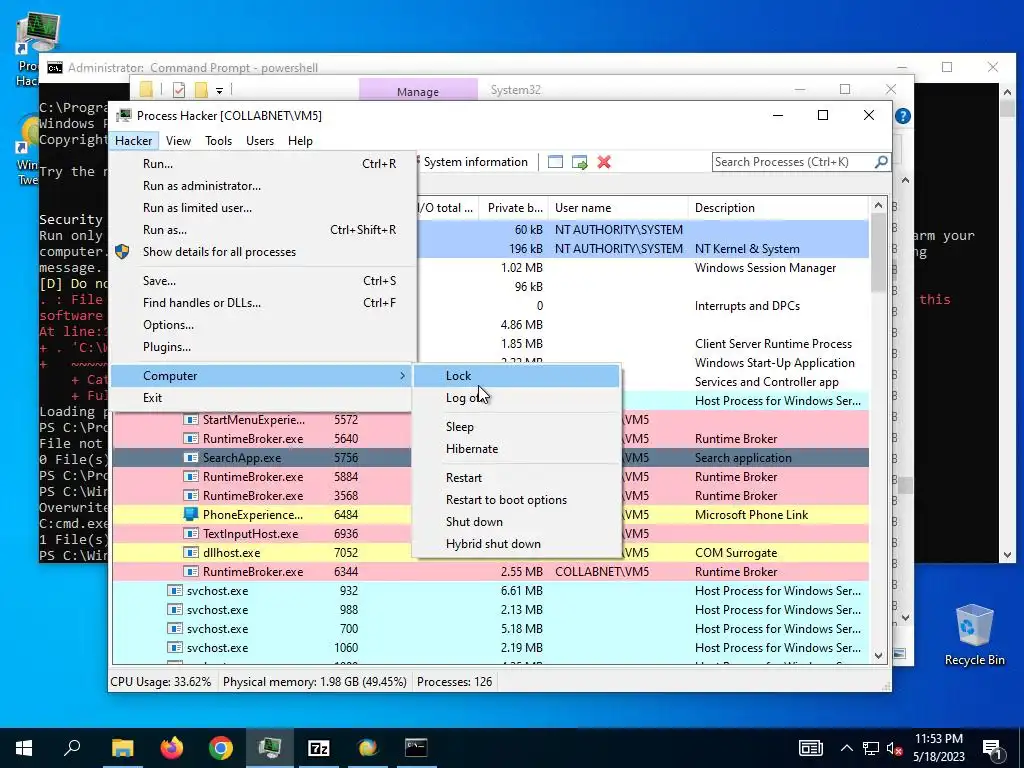The width and height of the screenshot is (1024, 768).
Task: Show hidden tray icons chevron
Action: click(846, 748)
